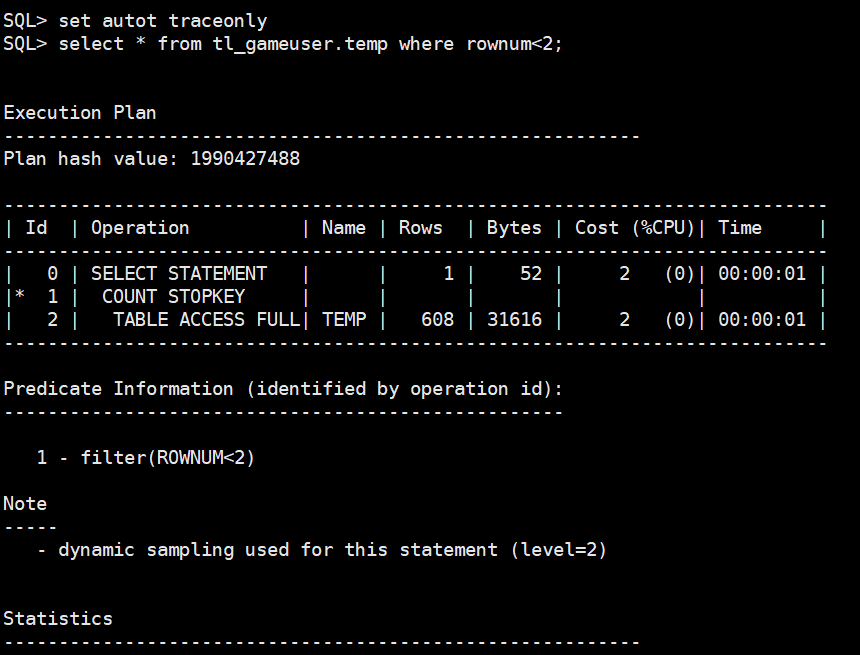Screen dimensions: 860x655
Task: Click the 'Bytes' column header
Action: tap(513, 227)
